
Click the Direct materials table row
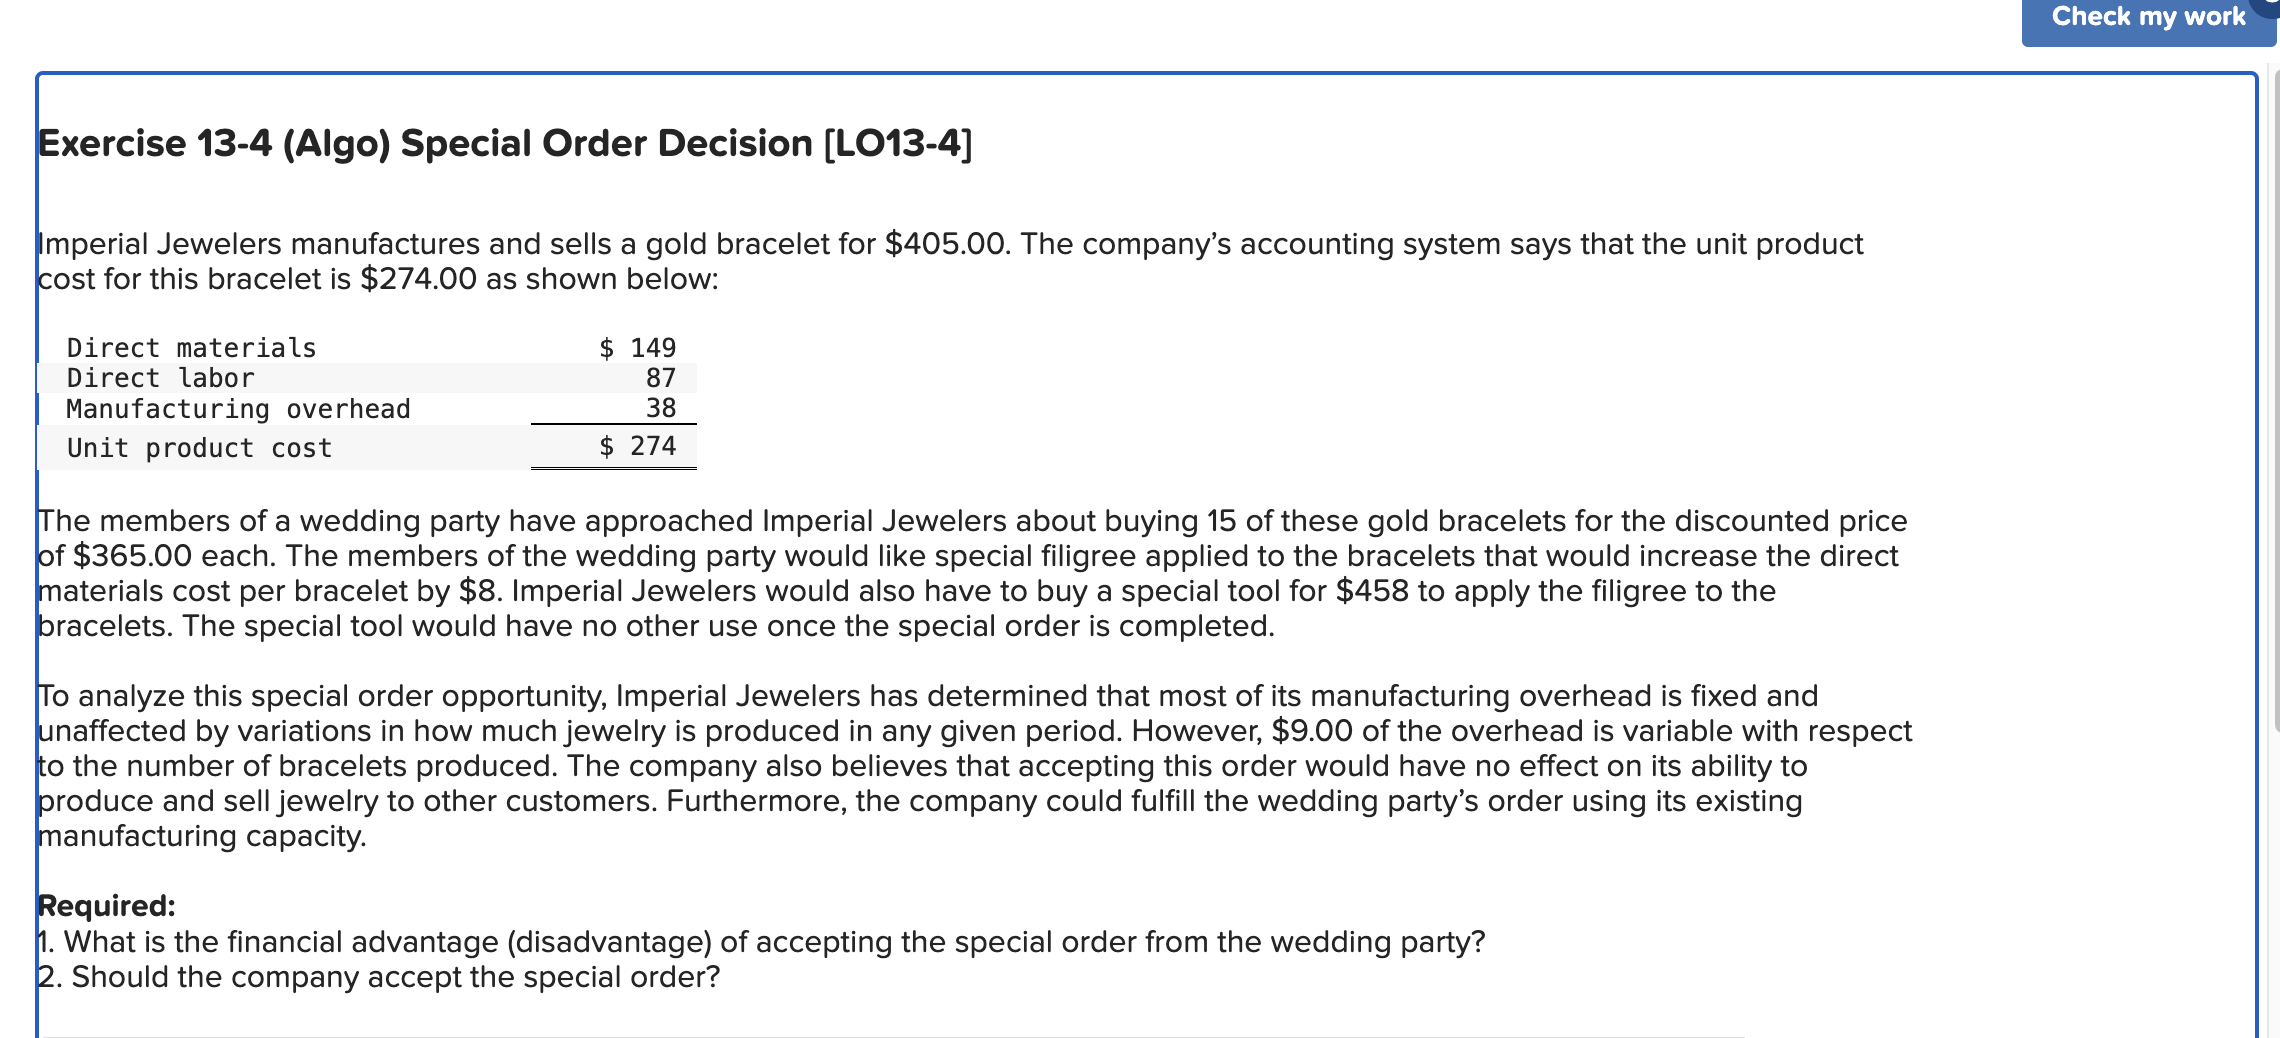coord(190,347)
